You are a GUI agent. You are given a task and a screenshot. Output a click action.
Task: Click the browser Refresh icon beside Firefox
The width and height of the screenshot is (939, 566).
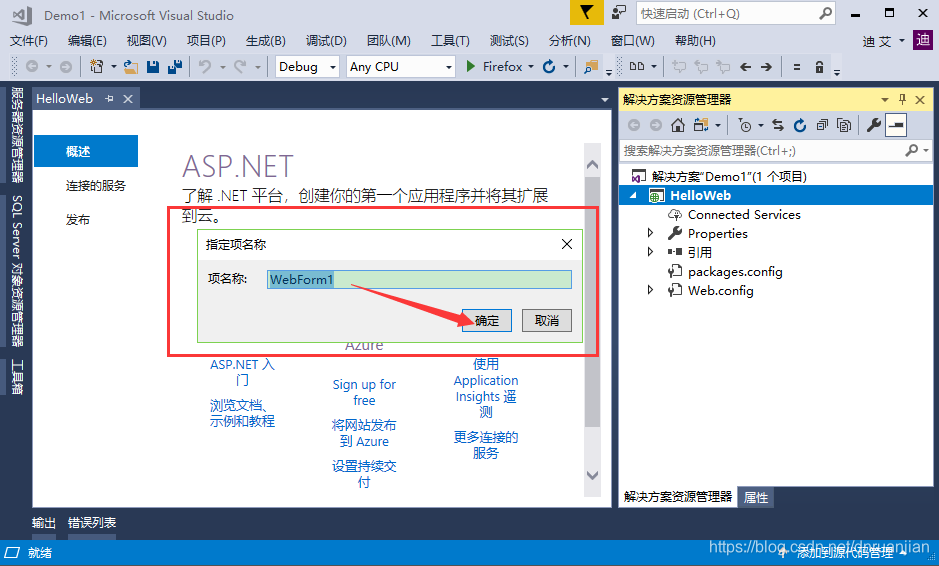tap(549, 66)
